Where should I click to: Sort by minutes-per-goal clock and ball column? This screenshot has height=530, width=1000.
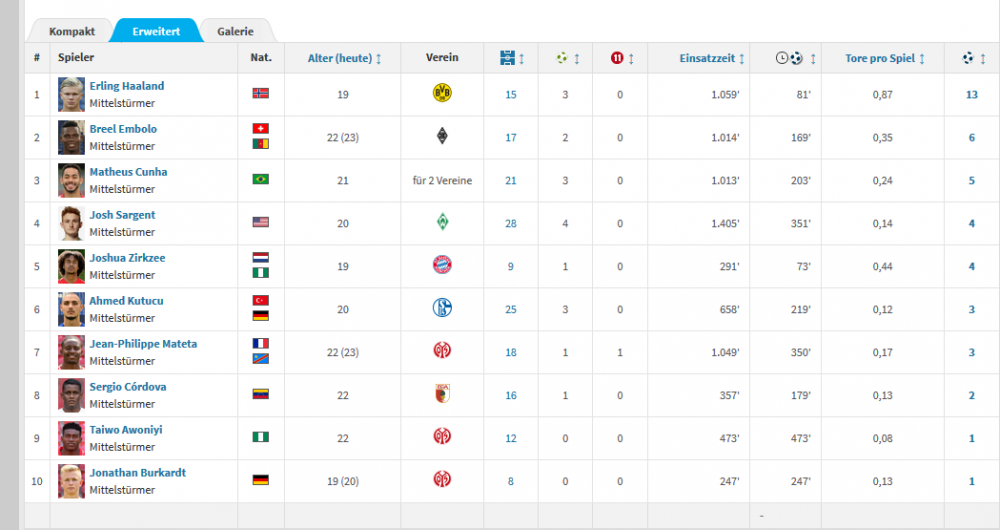796,59
